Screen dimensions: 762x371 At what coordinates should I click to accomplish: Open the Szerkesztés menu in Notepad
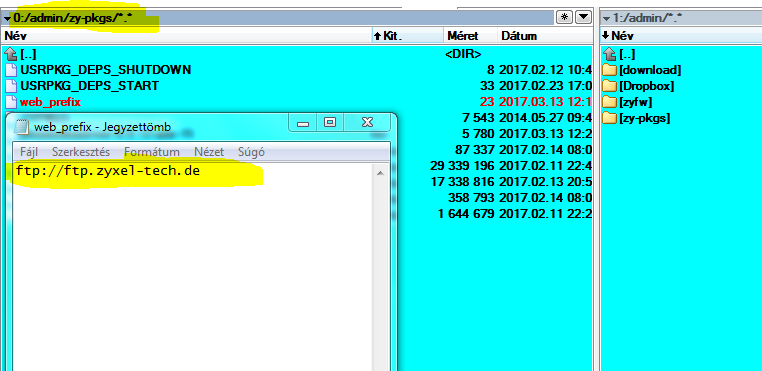point(81,152)
